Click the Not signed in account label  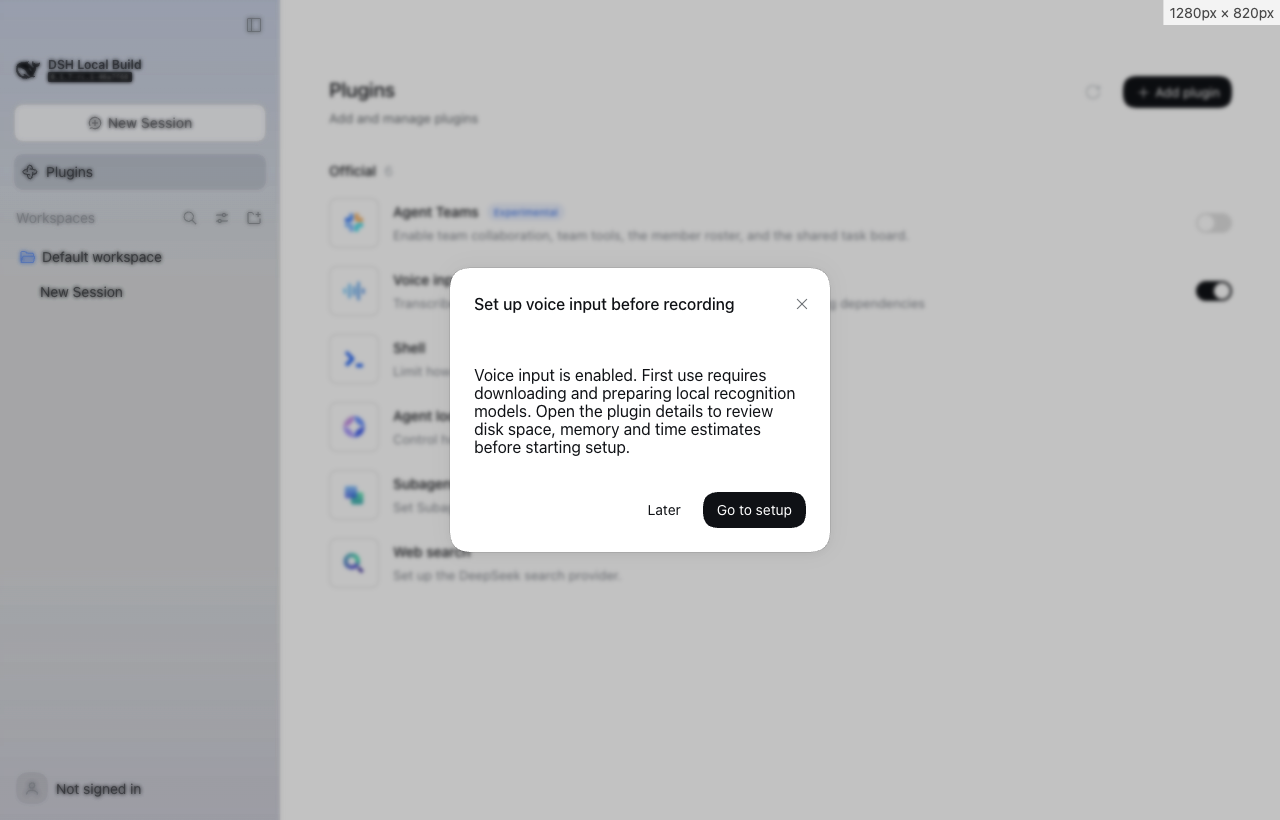click(98, 789)
